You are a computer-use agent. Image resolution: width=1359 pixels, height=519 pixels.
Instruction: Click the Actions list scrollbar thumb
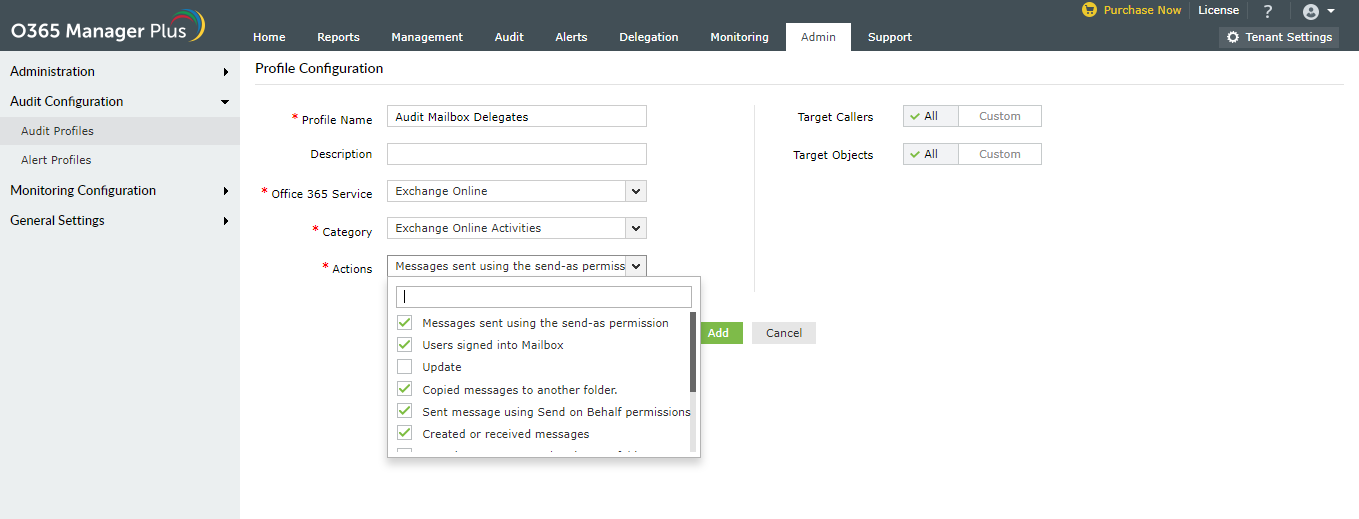[x=693, y=352]
